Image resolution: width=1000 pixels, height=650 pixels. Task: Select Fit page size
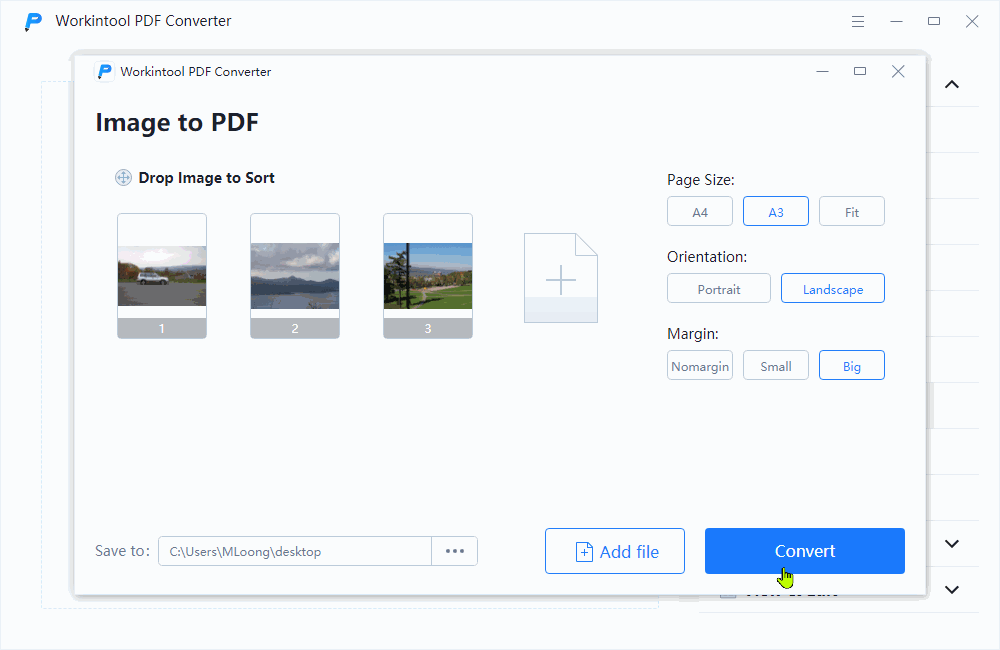coord(851,211)
